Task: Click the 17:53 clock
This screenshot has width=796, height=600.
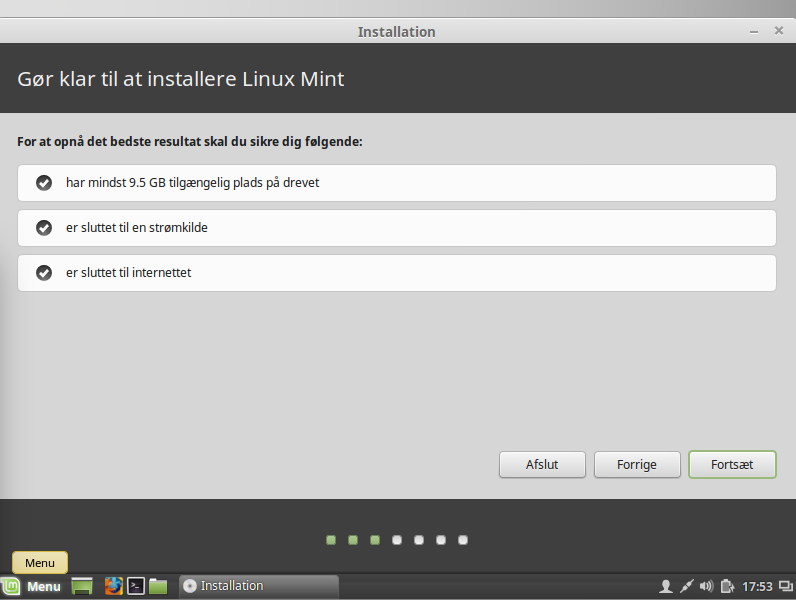Action: tap(757, 587)
